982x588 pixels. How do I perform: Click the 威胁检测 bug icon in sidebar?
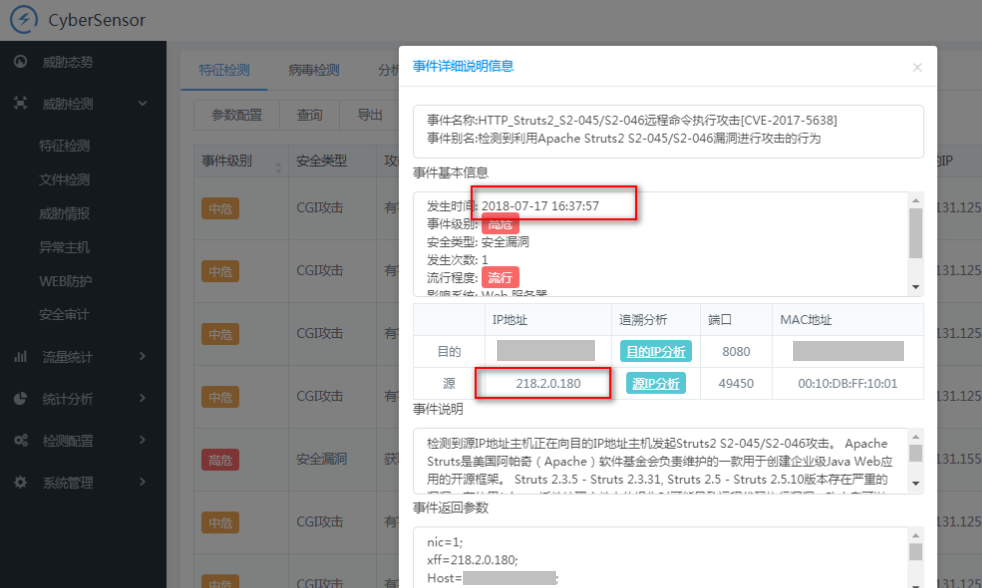pos(20,103)
